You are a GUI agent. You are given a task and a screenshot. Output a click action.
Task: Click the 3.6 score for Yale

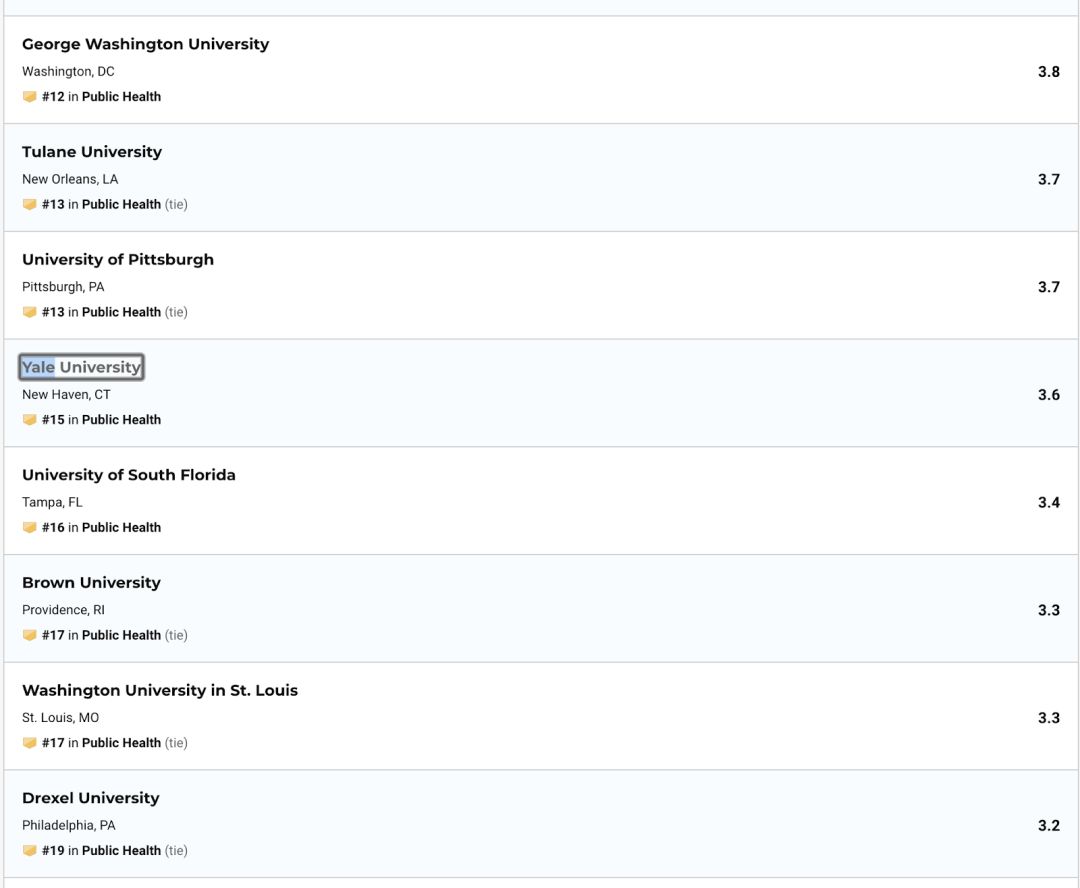point(1048,395)
